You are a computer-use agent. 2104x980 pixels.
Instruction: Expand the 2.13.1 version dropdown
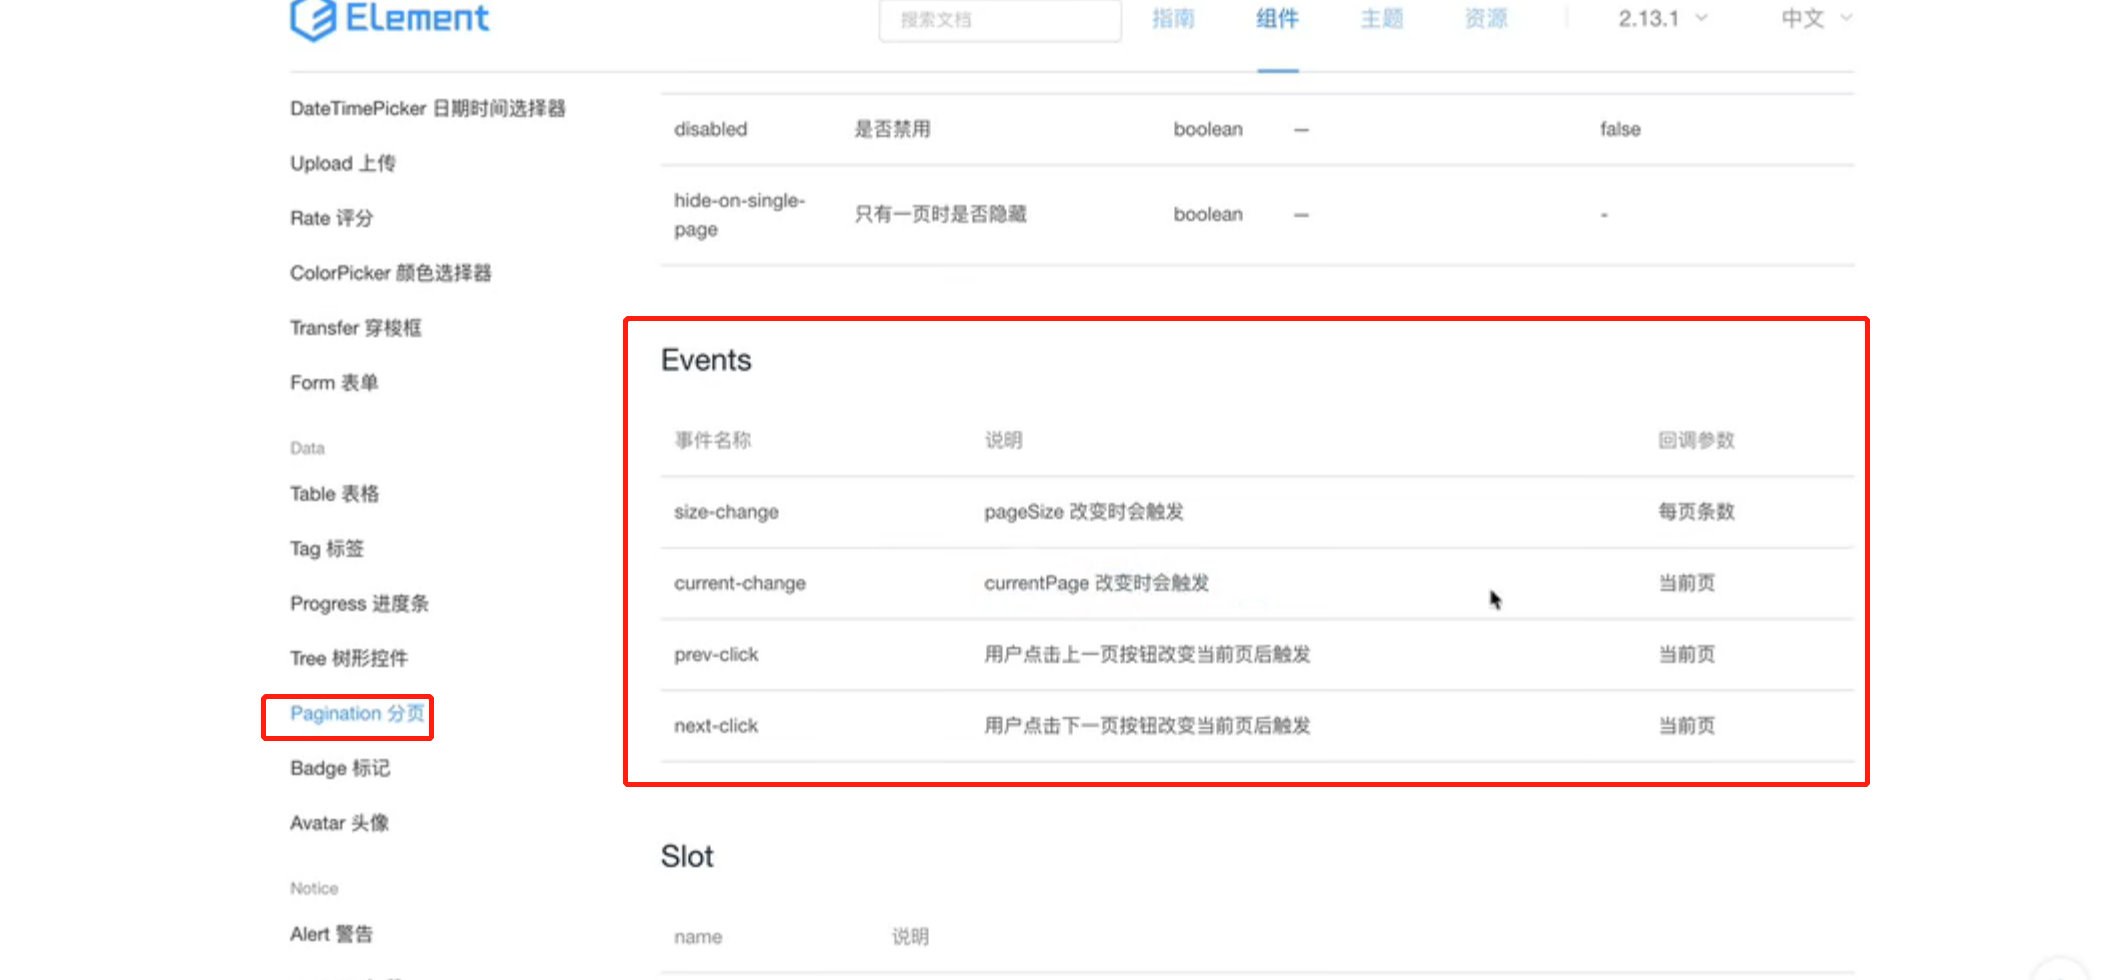(1663, 19)
